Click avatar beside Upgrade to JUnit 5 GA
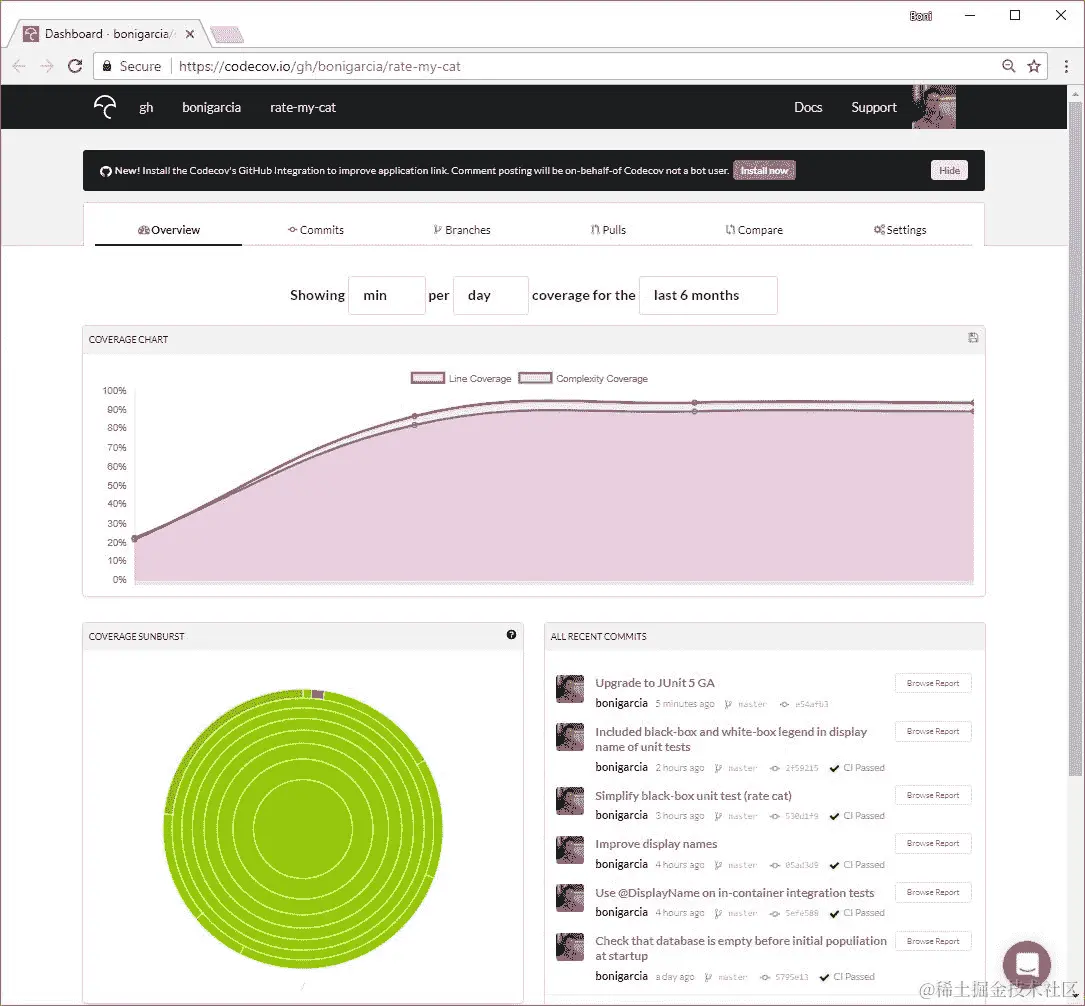Viewport: 1085px width, 1006px height. [570, 689]
